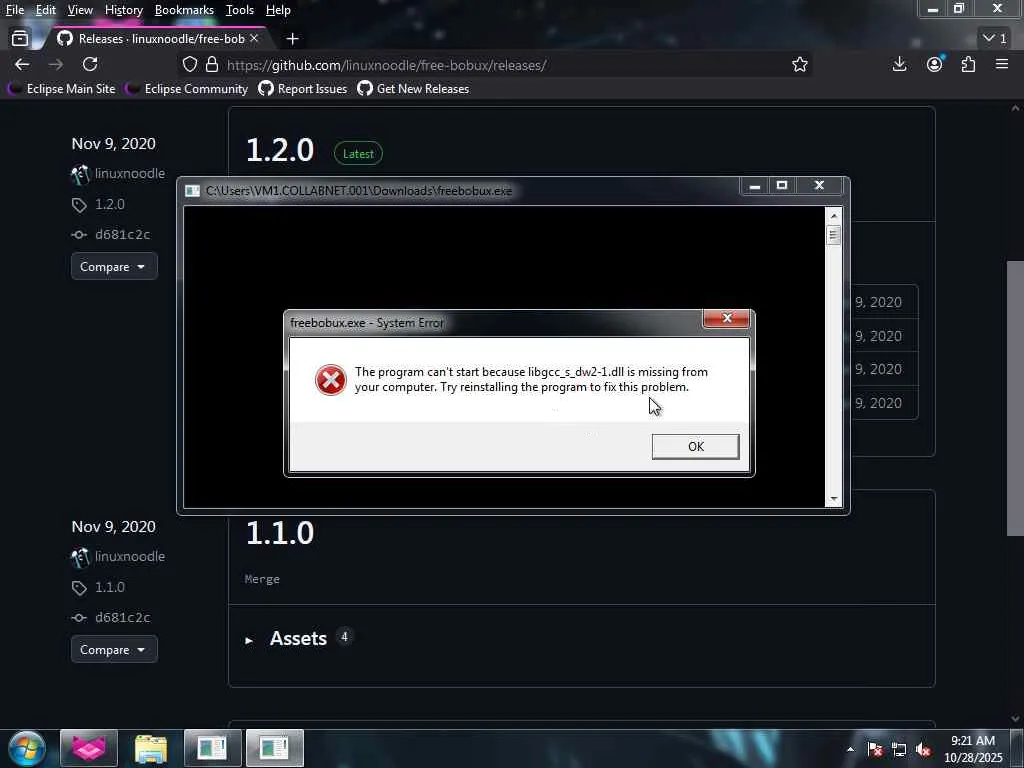Expand Compare dropdown for release 1.2.0
1024x768 pixels.
[x=114, y=266]
